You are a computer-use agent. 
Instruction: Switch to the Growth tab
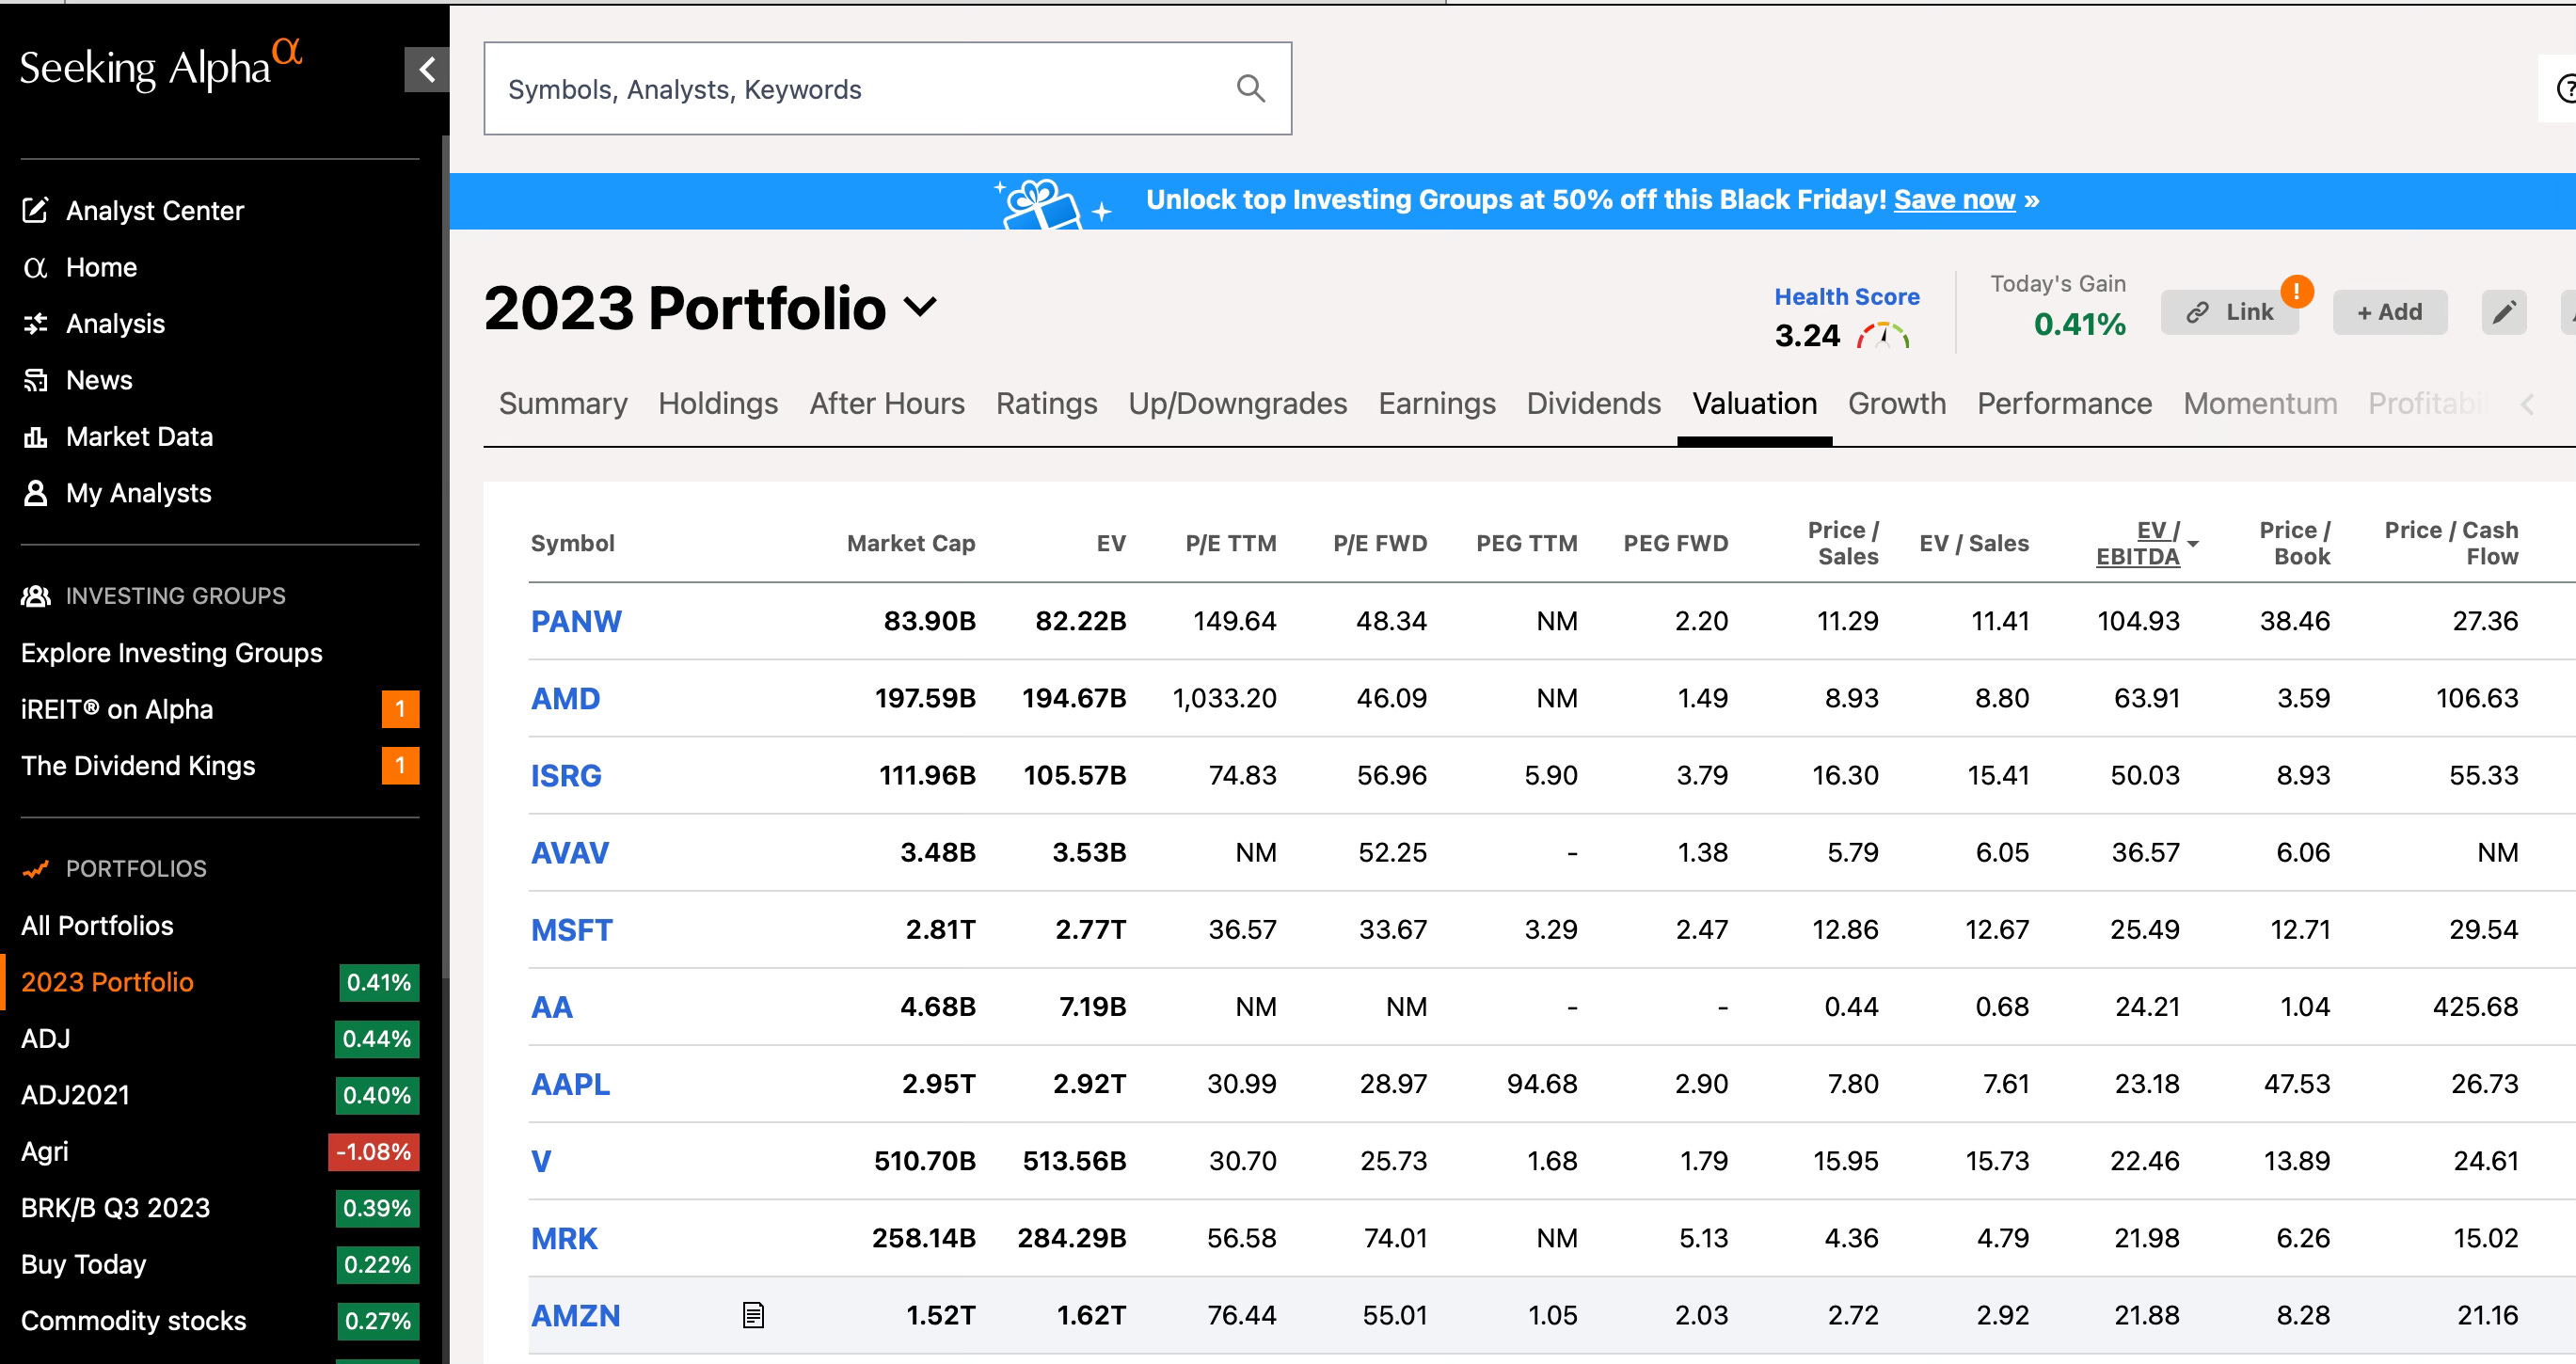pos(1896,403)
